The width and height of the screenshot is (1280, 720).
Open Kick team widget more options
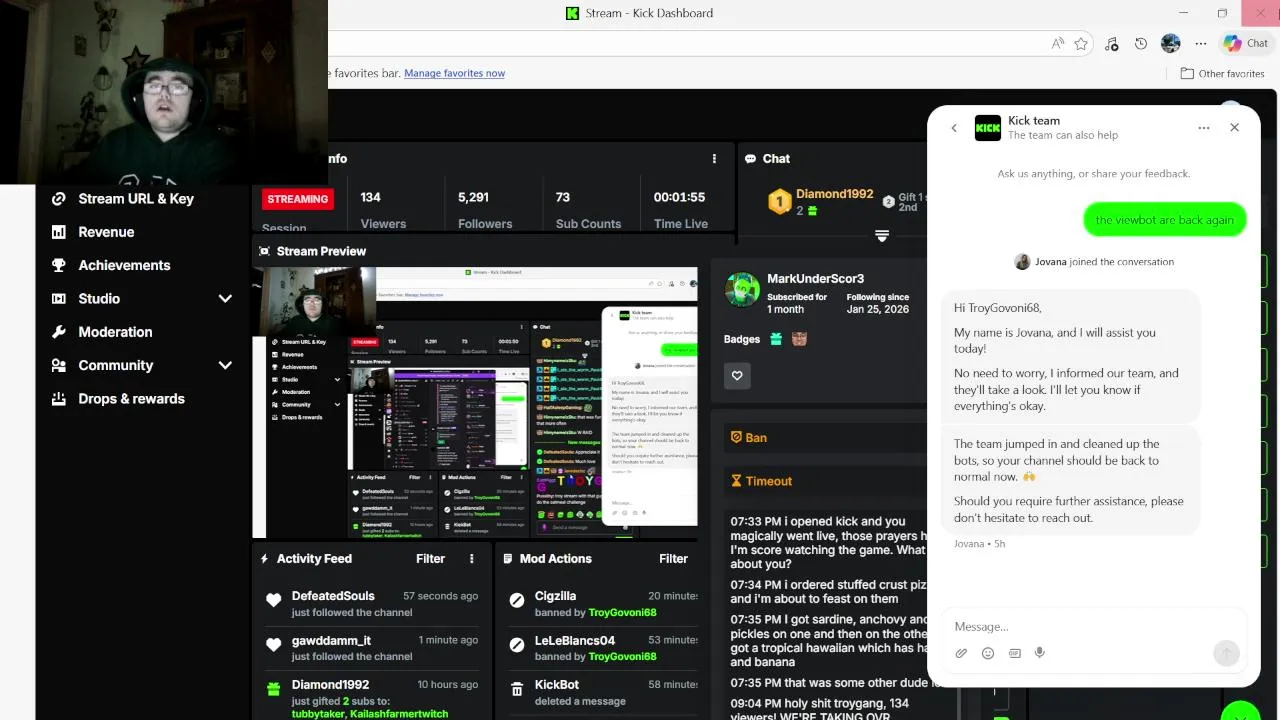point(1204,128)
